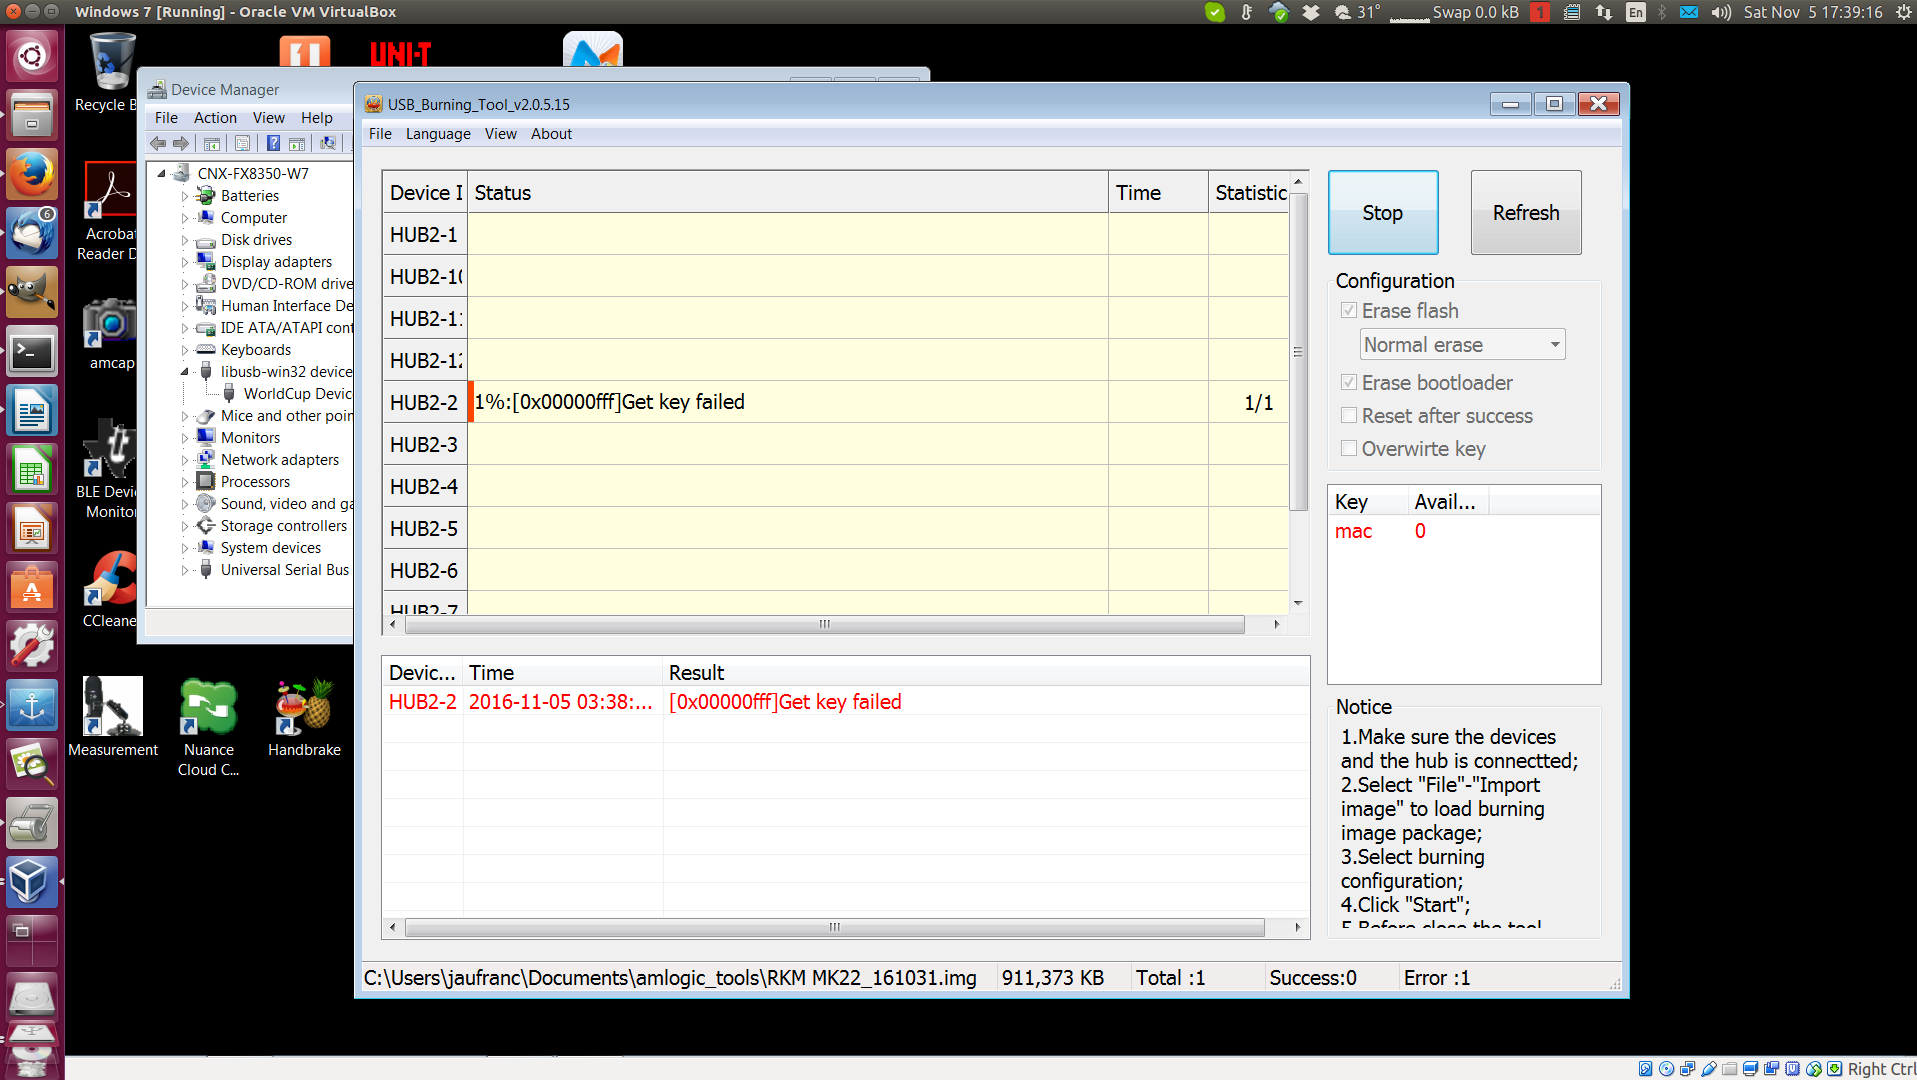Open Handbrake desktop shortcut
The image size is (1917, 1080).
tap(304, 716)
